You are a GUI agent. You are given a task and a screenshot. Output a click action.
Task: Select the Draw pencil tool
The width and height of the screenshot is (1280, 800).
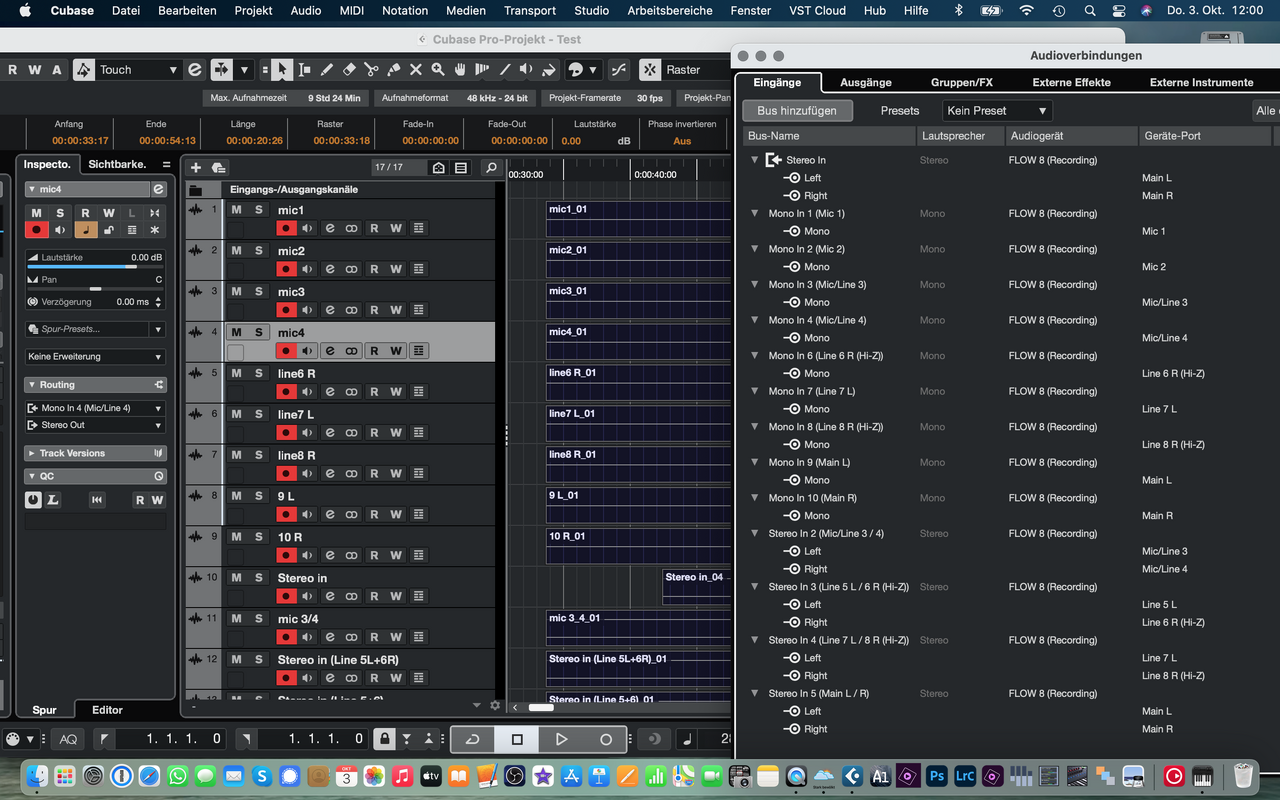327,70
